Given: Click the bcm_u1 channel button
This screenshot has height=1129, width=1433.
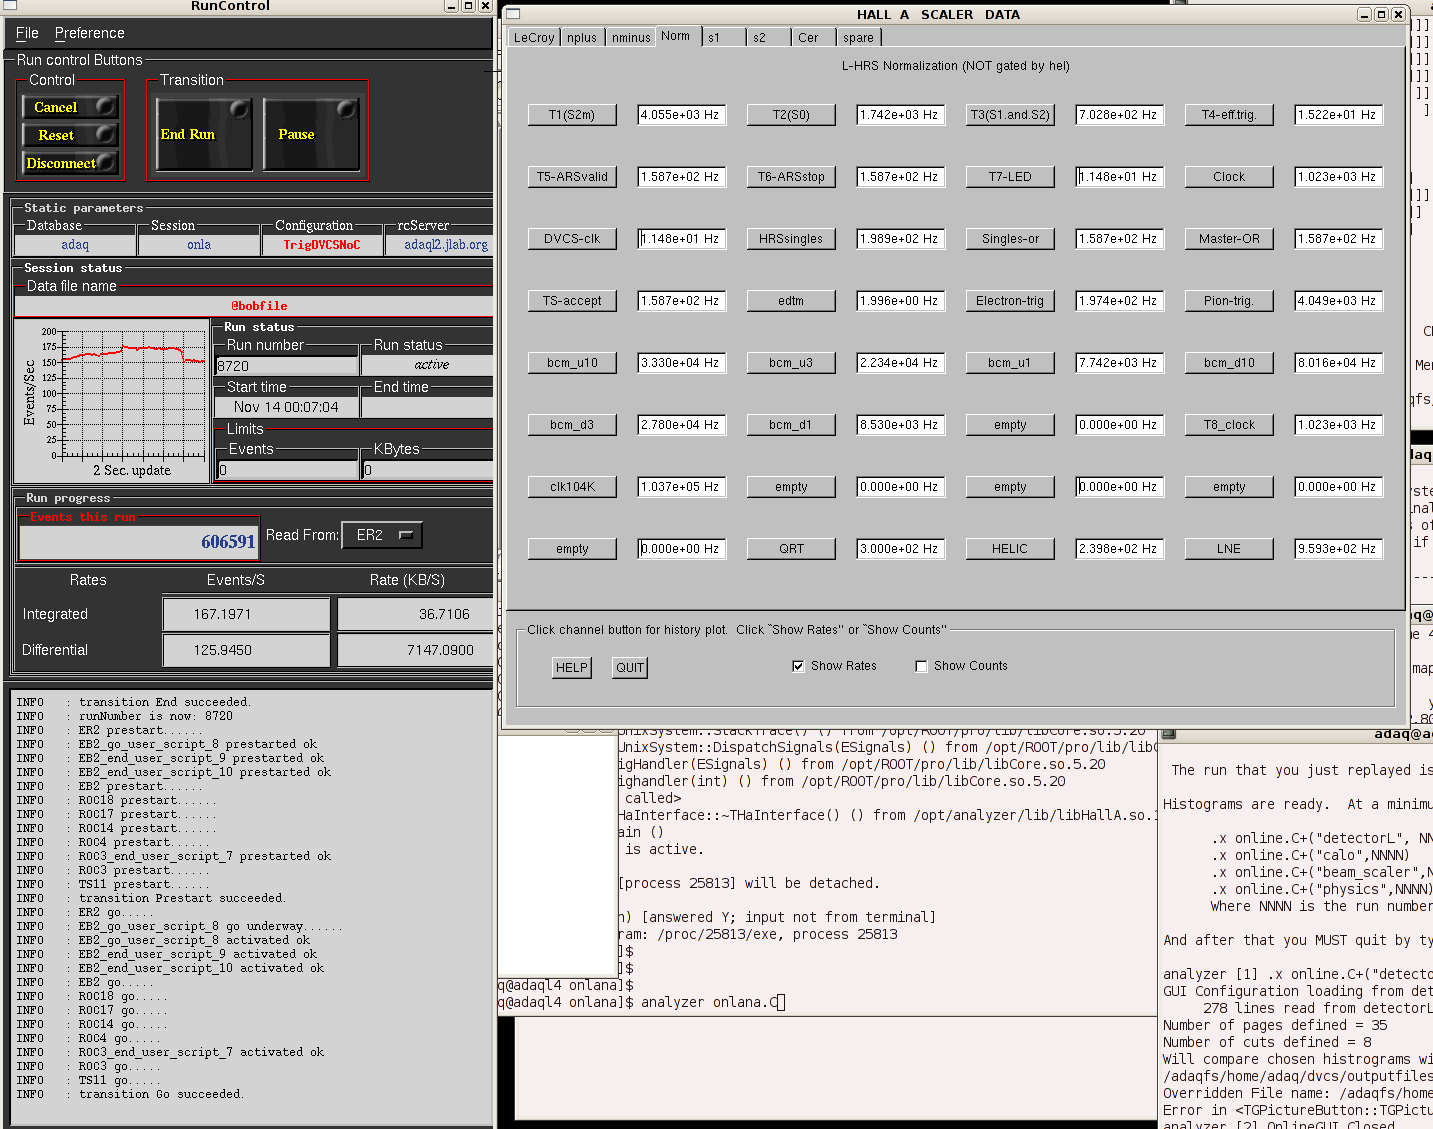Looking at the screenshot, I should [x=1010, y=363].
